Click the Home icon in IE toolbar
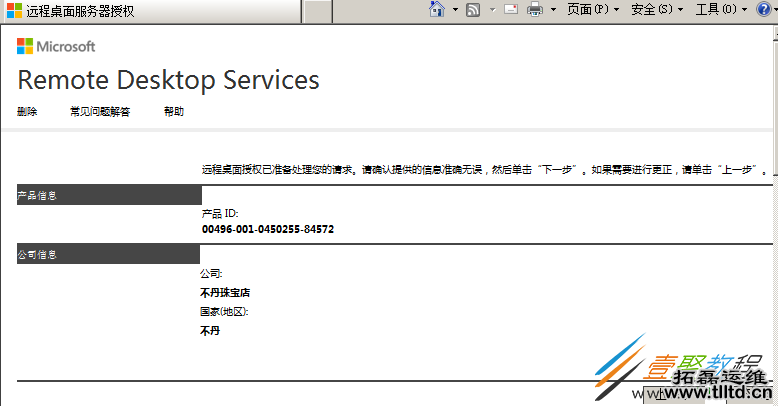Viewport: 778px width, 406px height. click(x=437, y=9)
